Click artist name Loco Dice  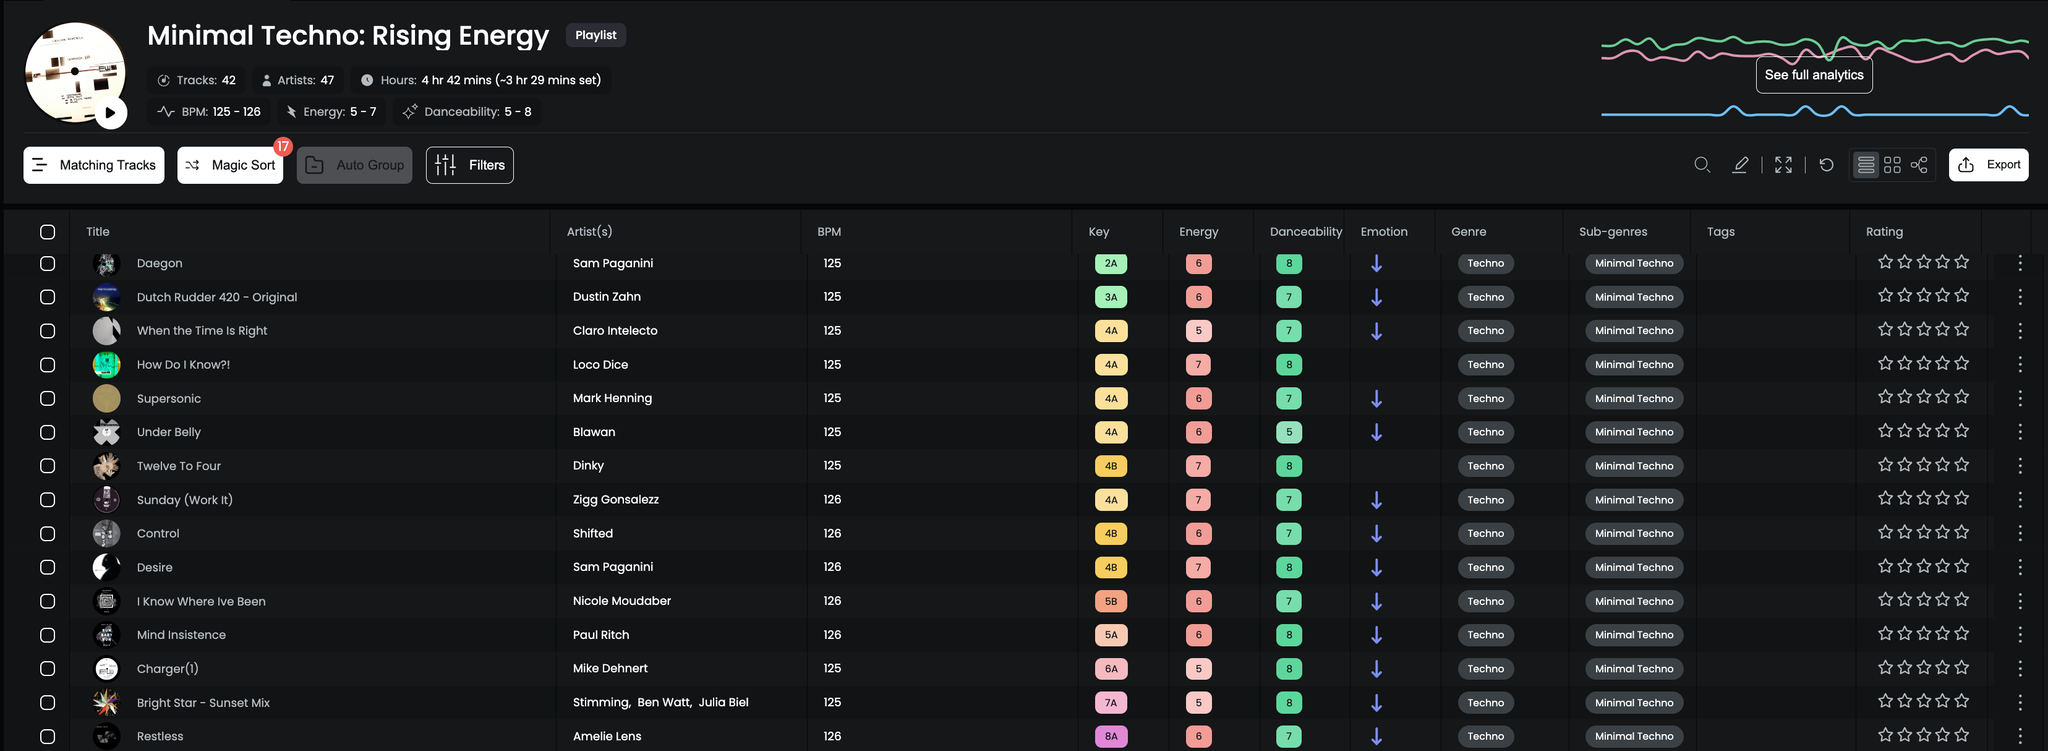(x=601, y=365)
